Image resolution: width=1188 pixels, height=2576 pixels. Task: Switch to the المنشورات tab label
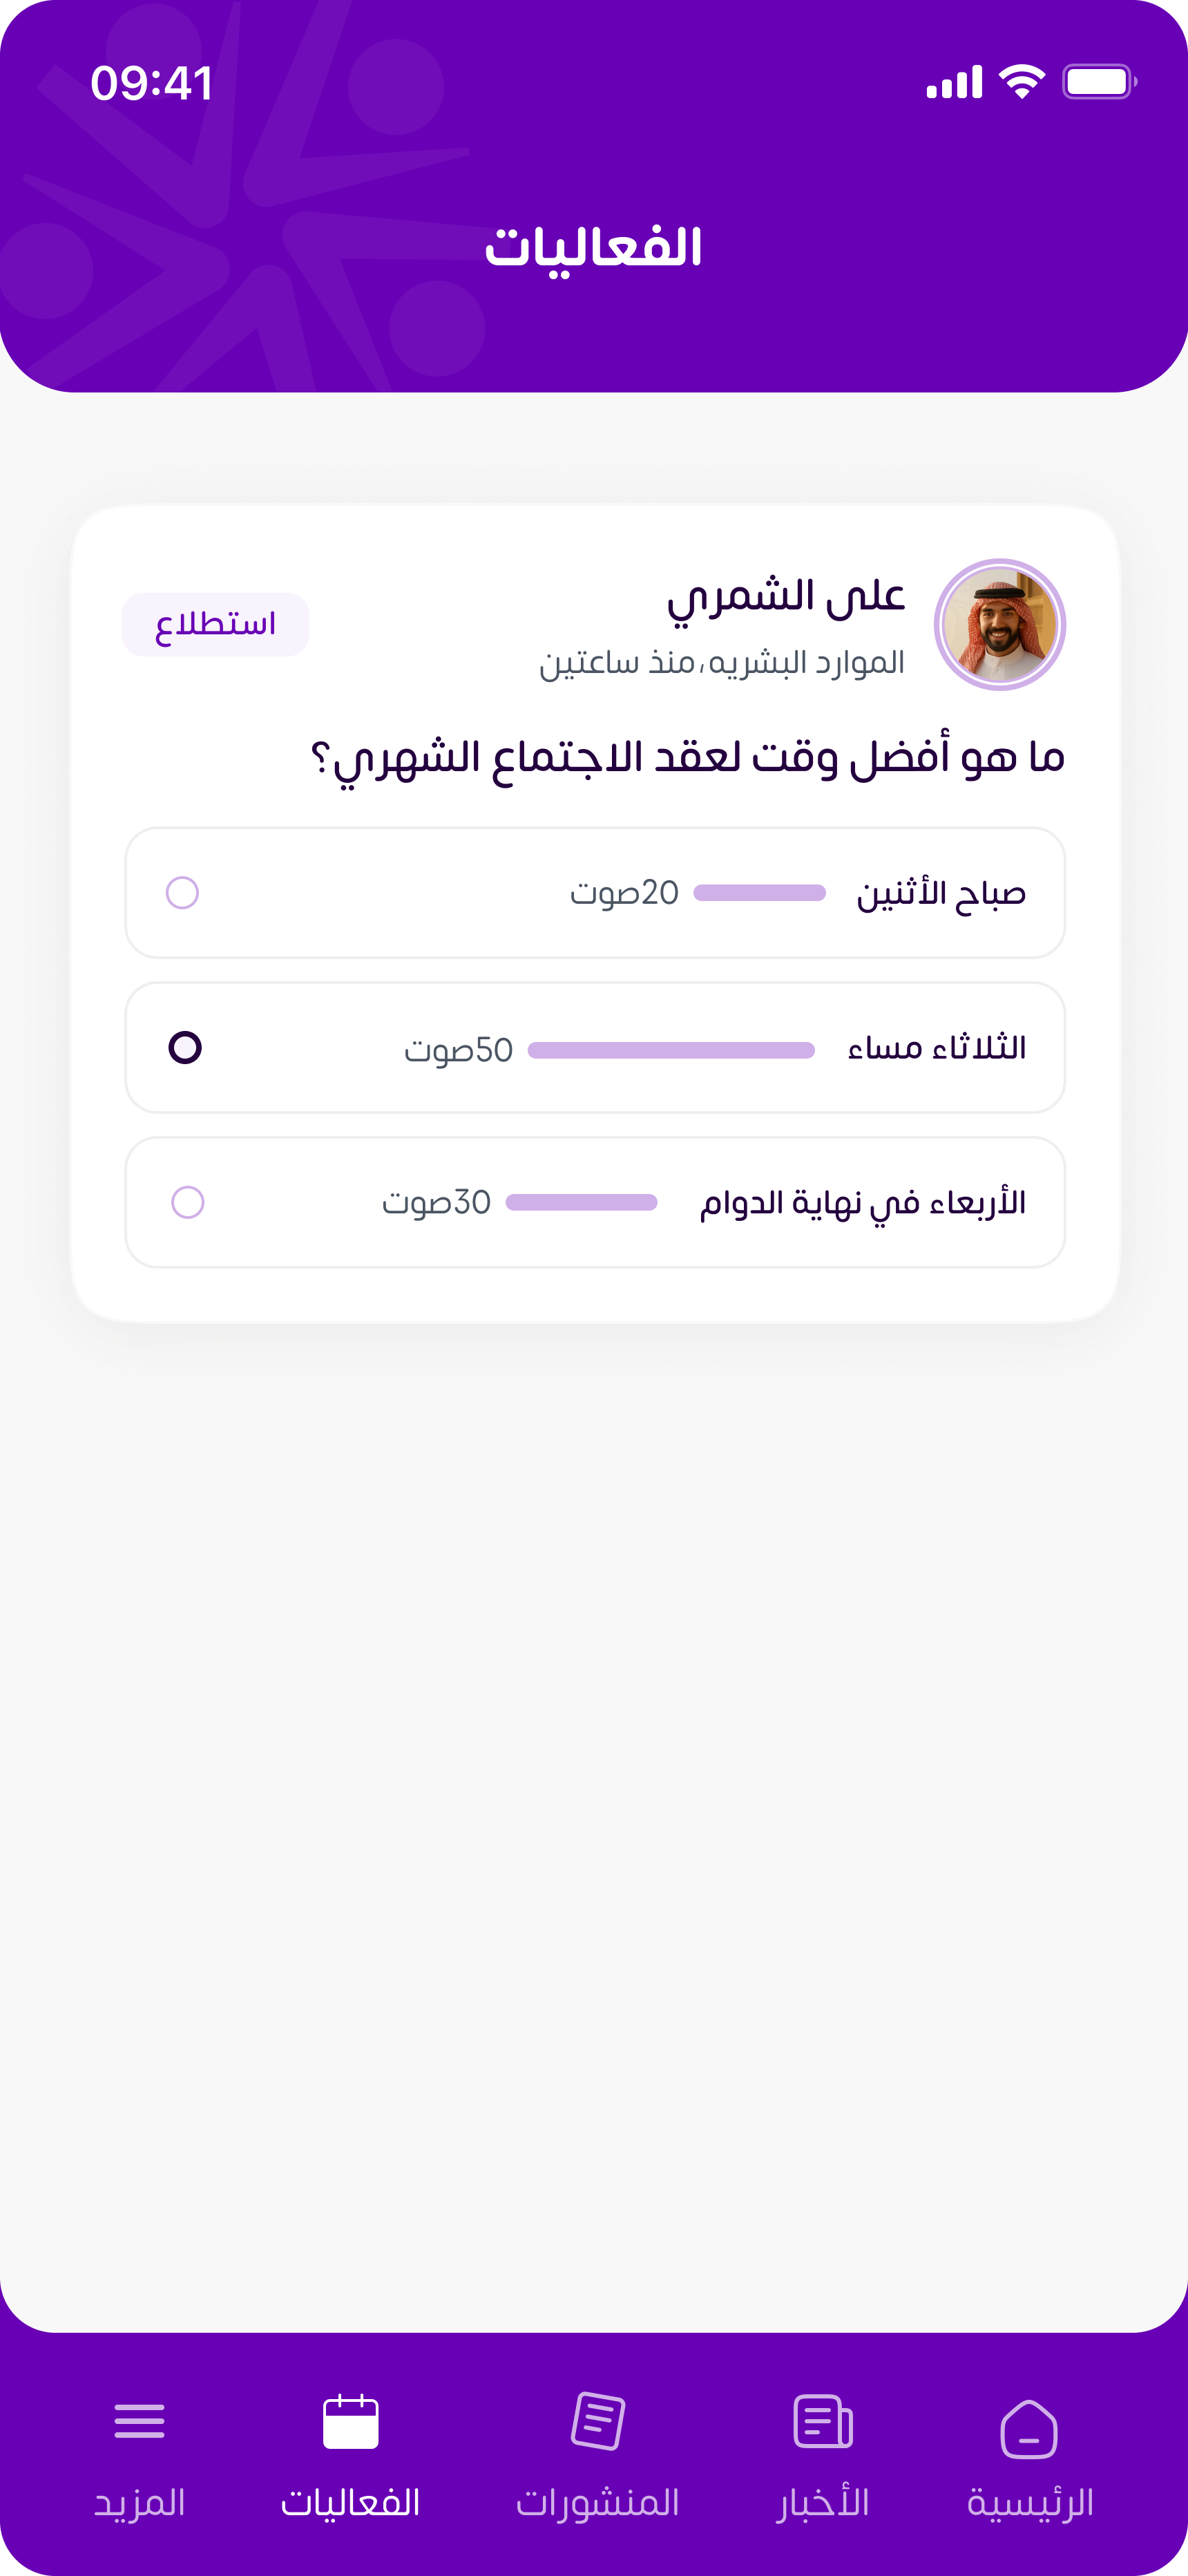[x=598, y=2502]
